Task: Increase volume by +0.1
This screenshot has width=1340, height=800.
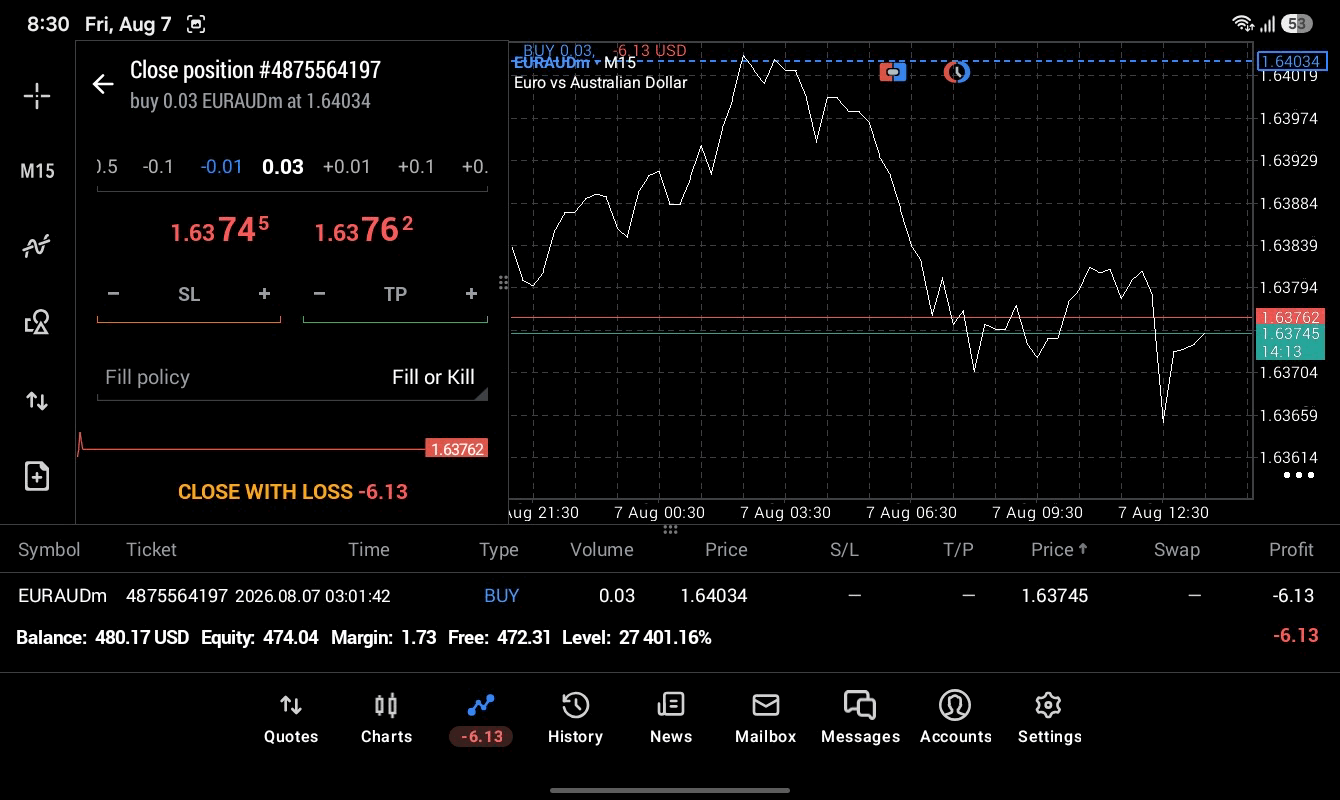Action: 416,166
